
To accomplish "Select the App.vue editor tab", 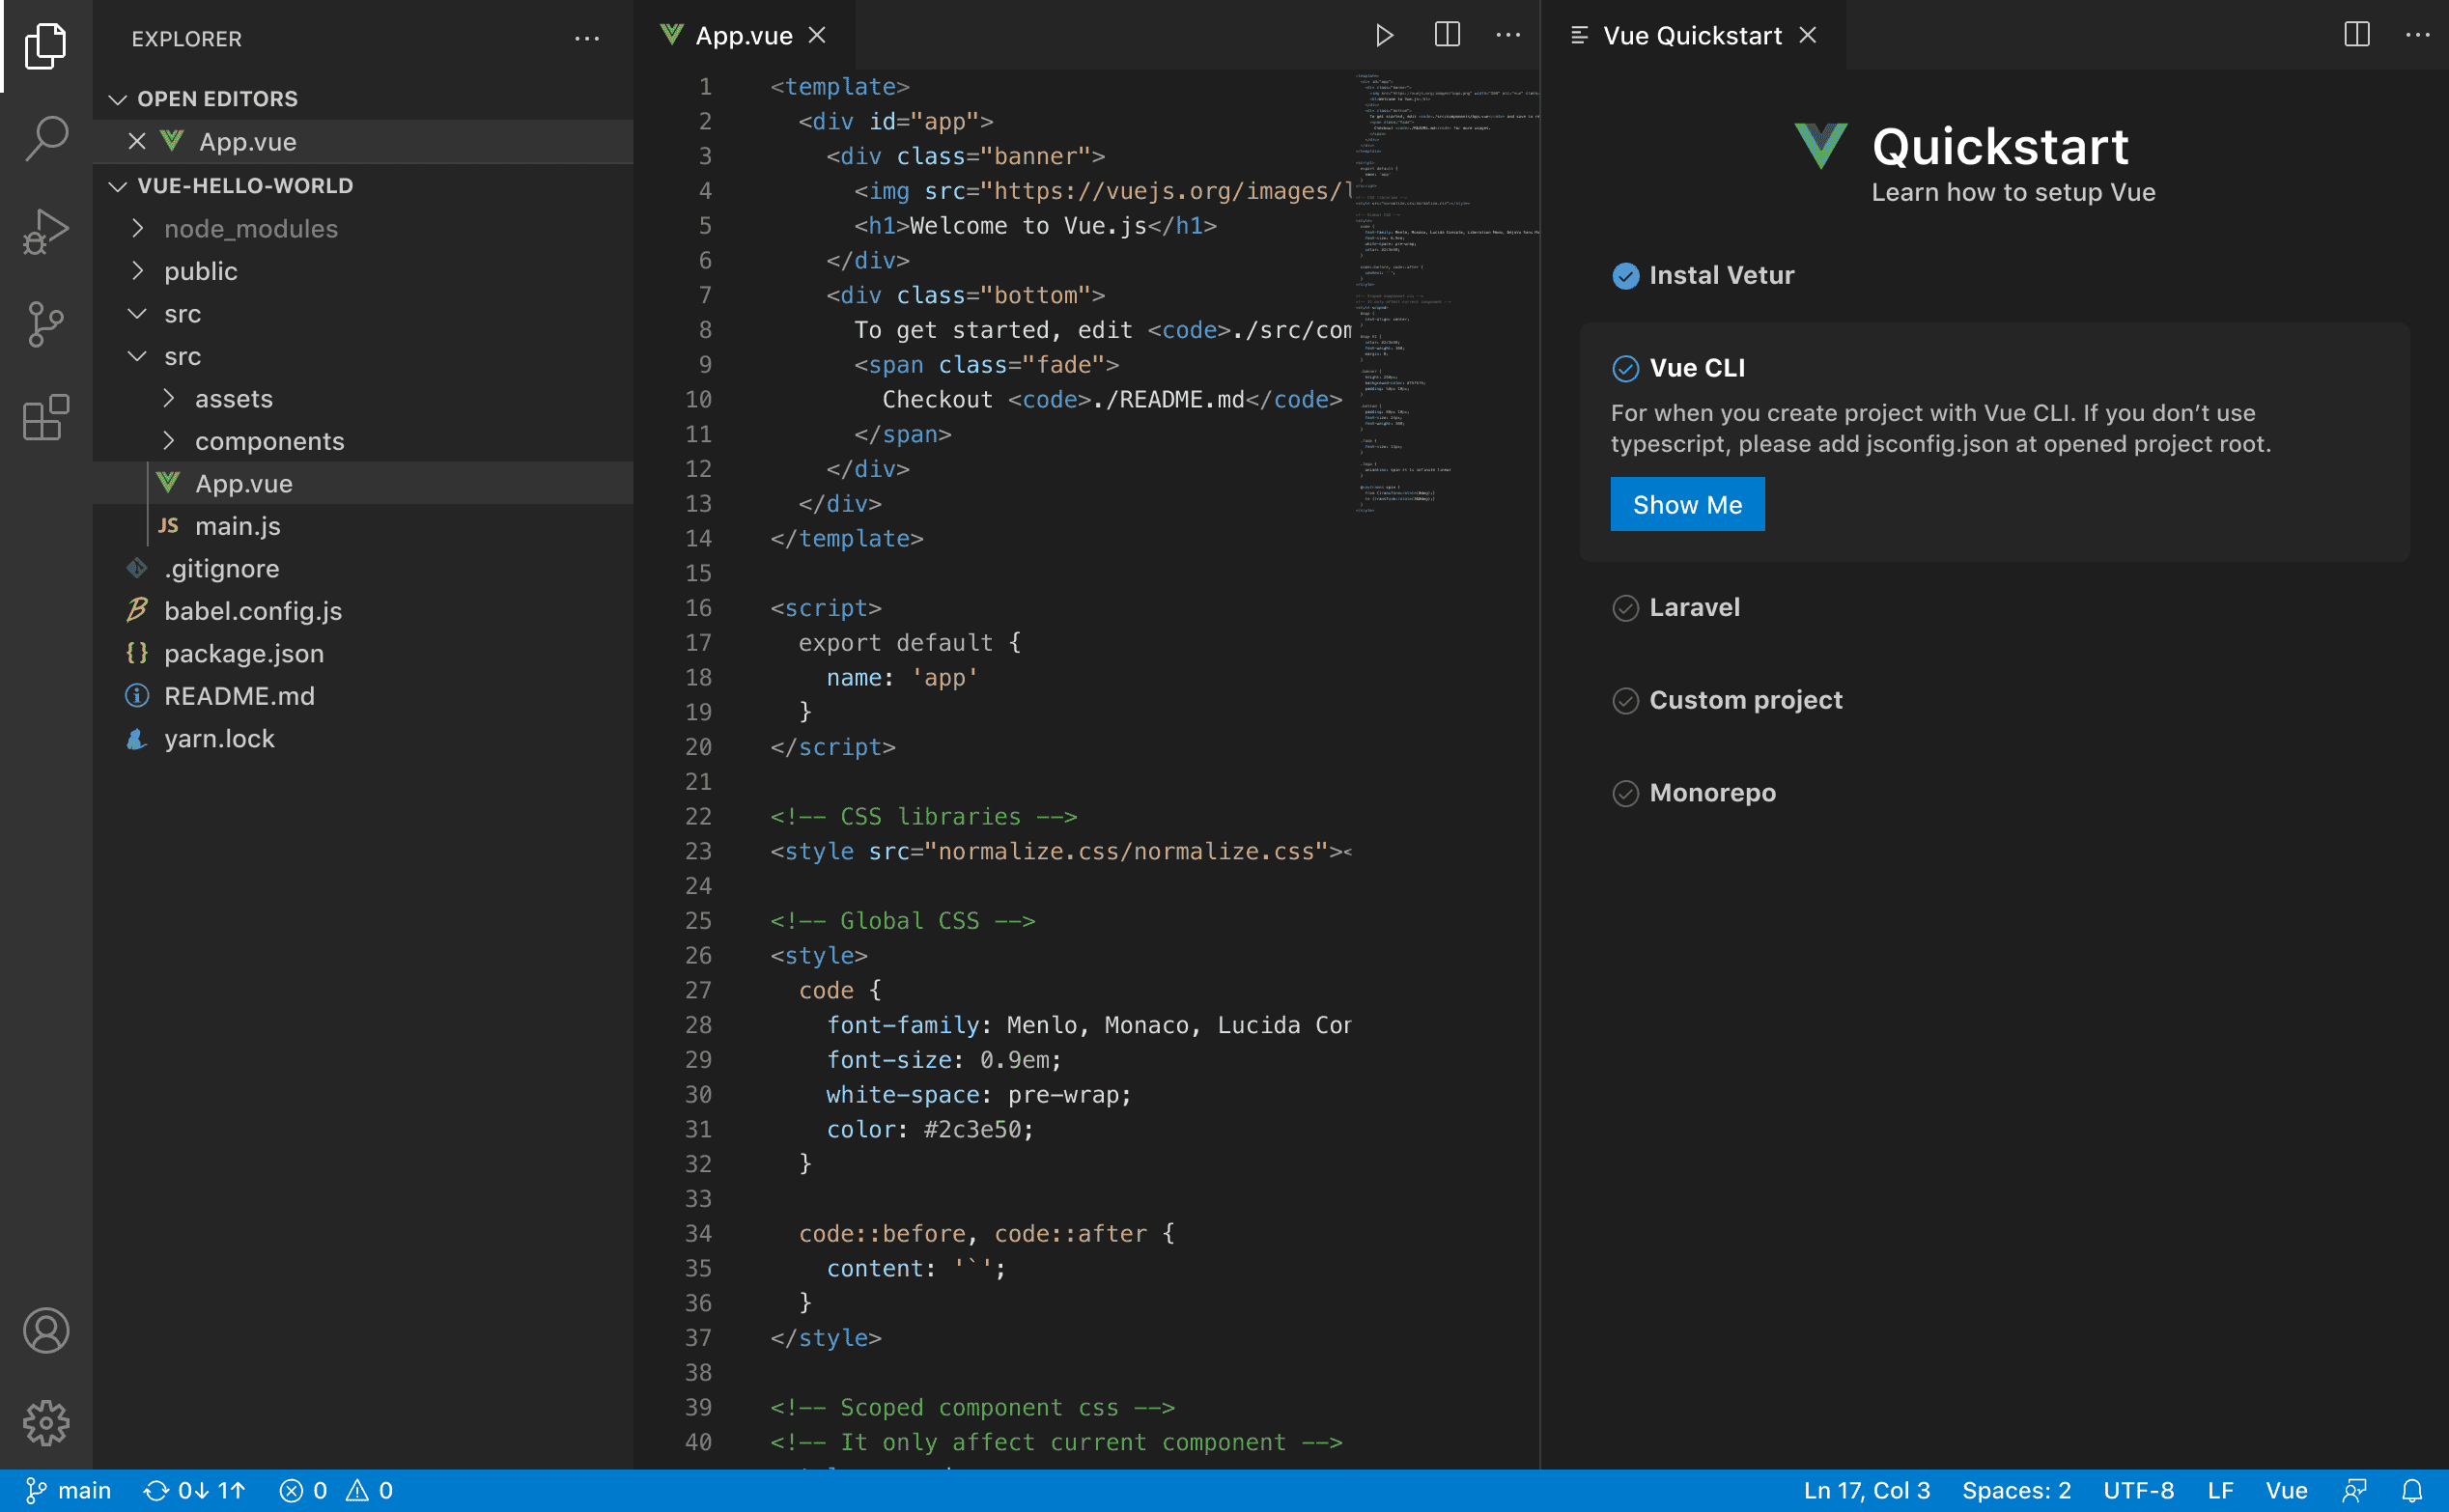I will click(x=745, y=35).
